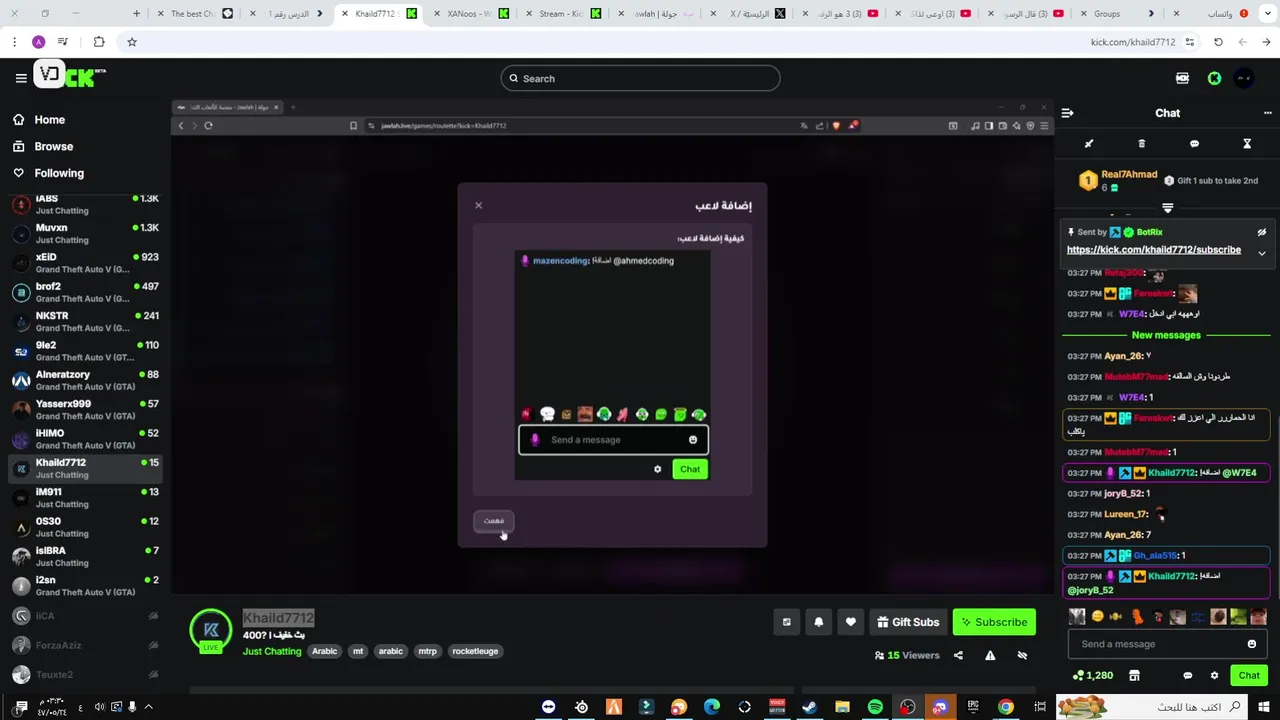Click the rocketleuge tag
The width and height of the screenshot is (1280, 720).
tap(475, 651)
